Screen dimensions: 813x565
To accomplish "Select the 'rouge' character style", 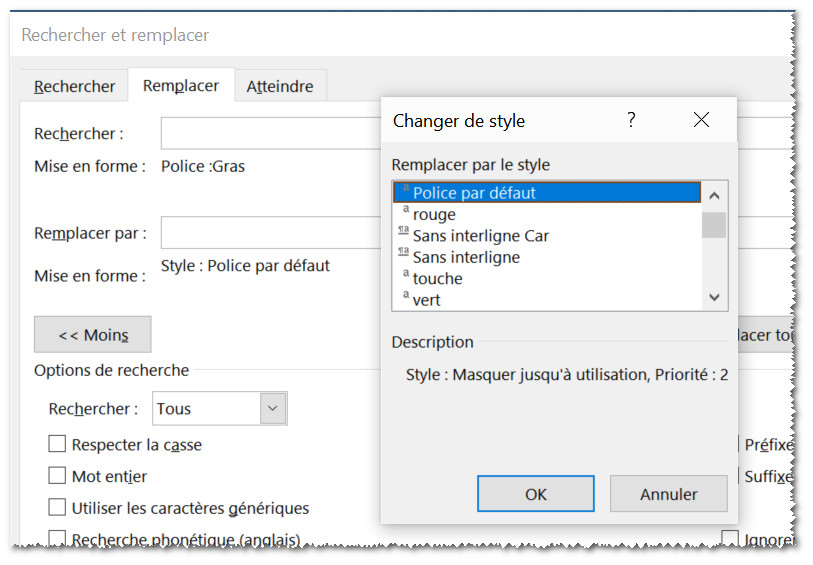I will [x=434, y=214].
